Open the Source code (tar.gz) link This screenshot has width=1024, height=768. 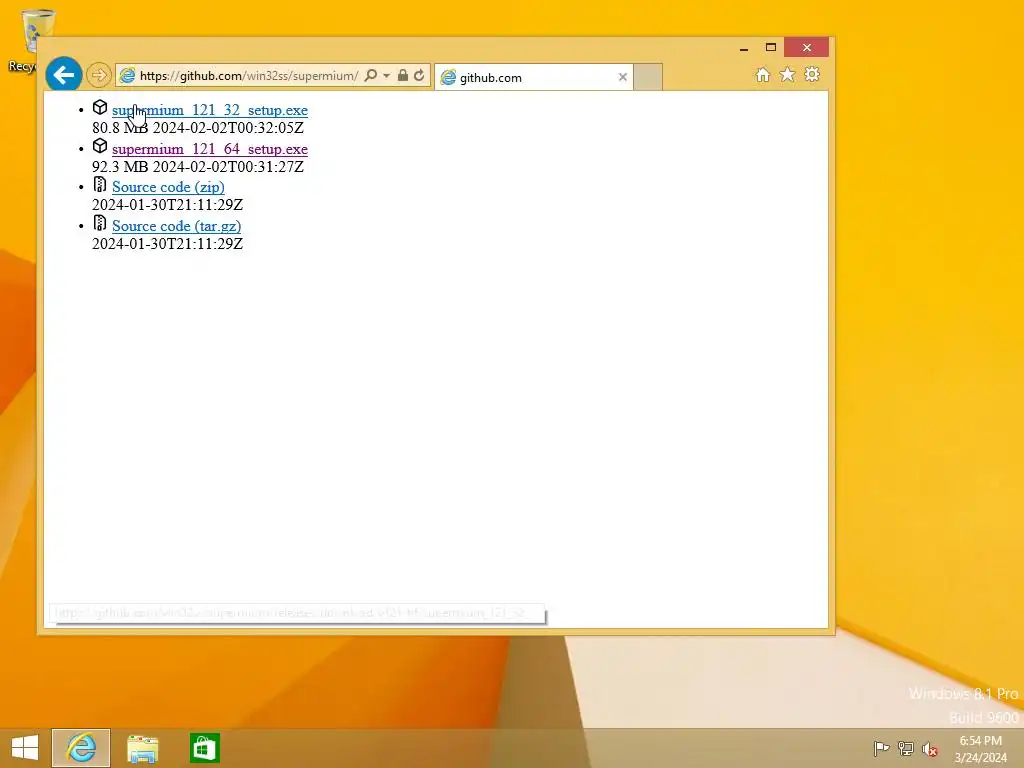click(x=176, y=226)
